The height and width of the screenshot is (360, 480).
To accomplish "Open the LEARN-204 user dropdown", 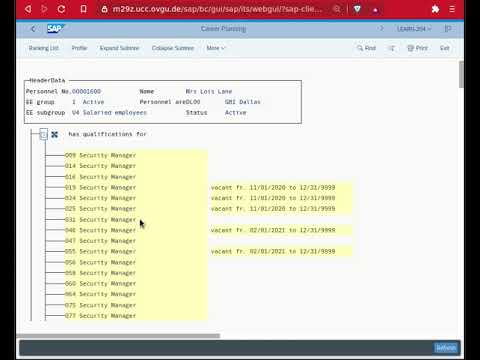I will coord(414,29).
